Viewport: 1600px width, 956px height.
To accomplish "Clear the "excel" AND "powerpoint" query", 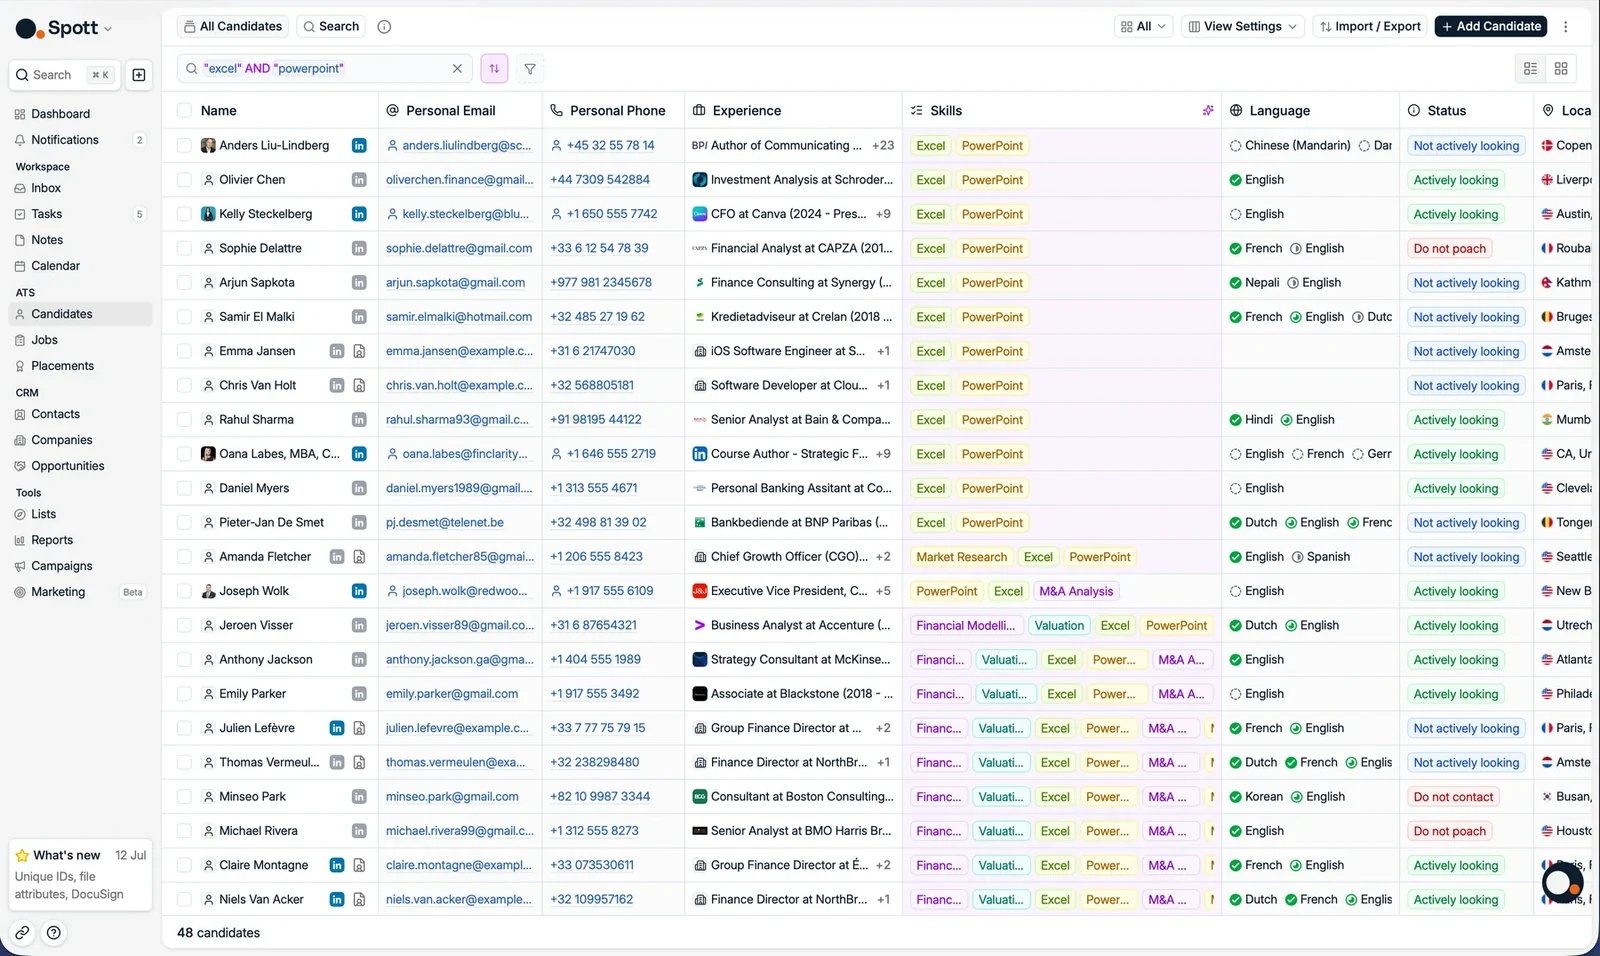I will tap(457, 69).
